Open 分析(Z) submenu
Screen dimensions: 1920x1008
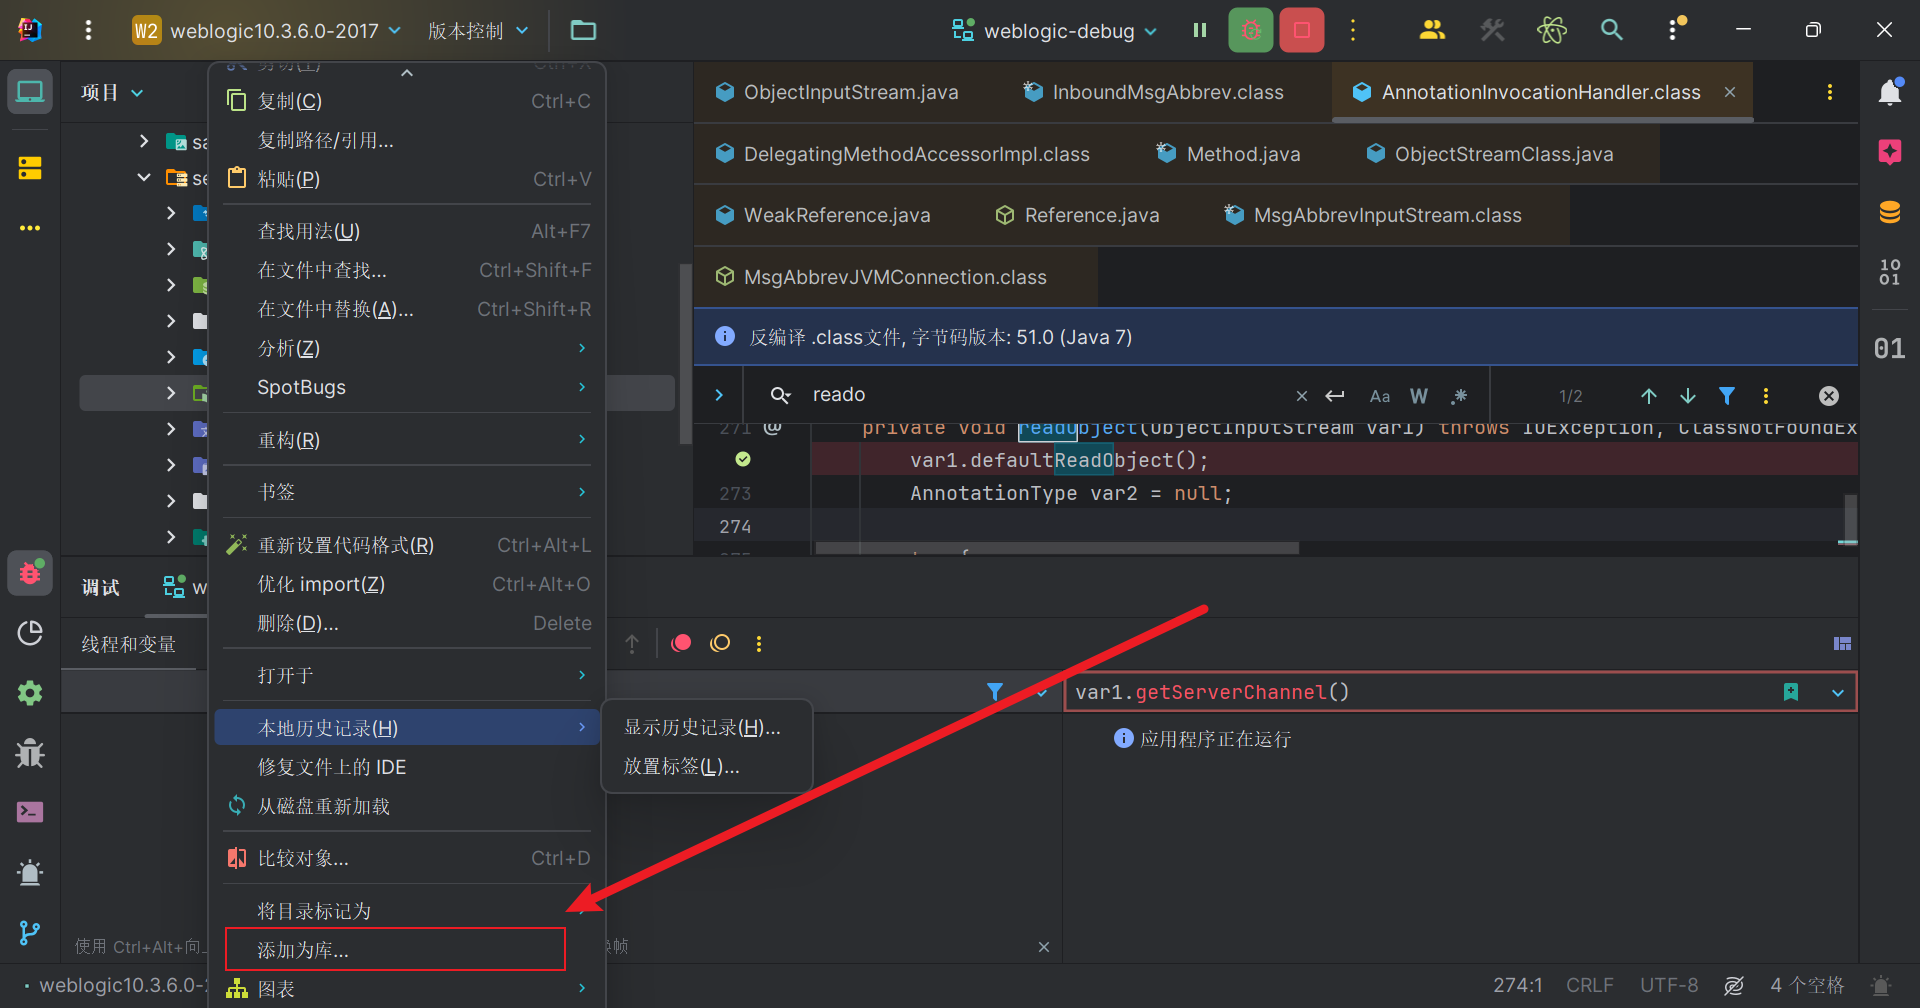[407, 348]
